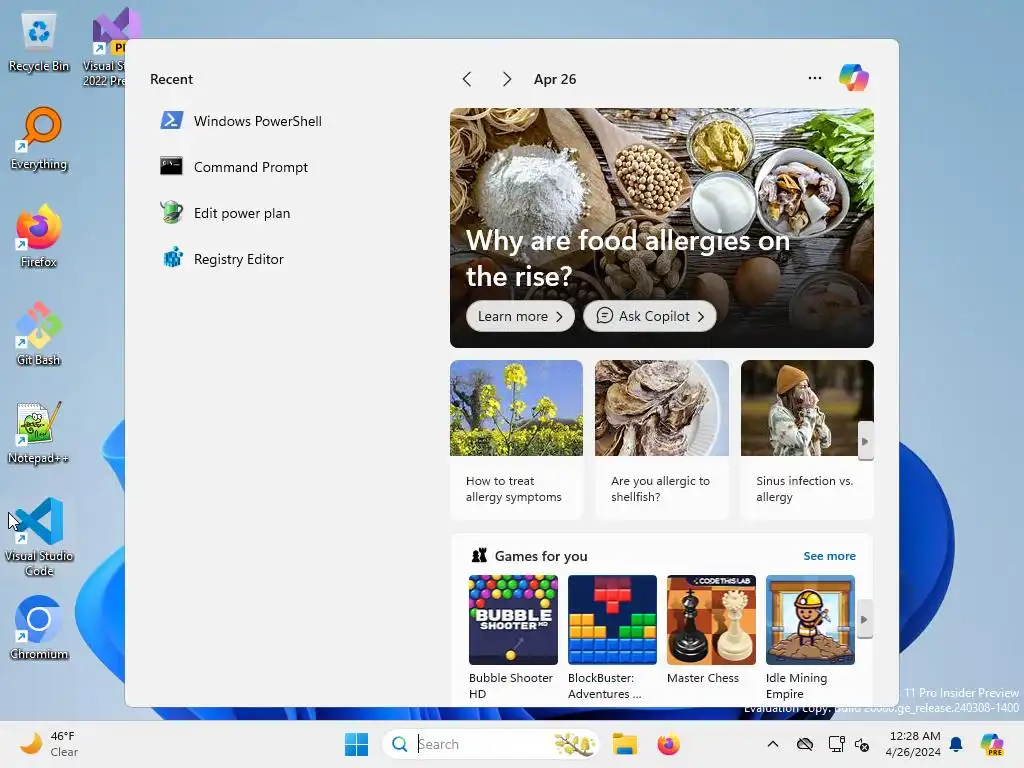The width and height of the screenshot is (1024, 768).
Task: Open Master Chess game tile
Action: tap(711, 630)
